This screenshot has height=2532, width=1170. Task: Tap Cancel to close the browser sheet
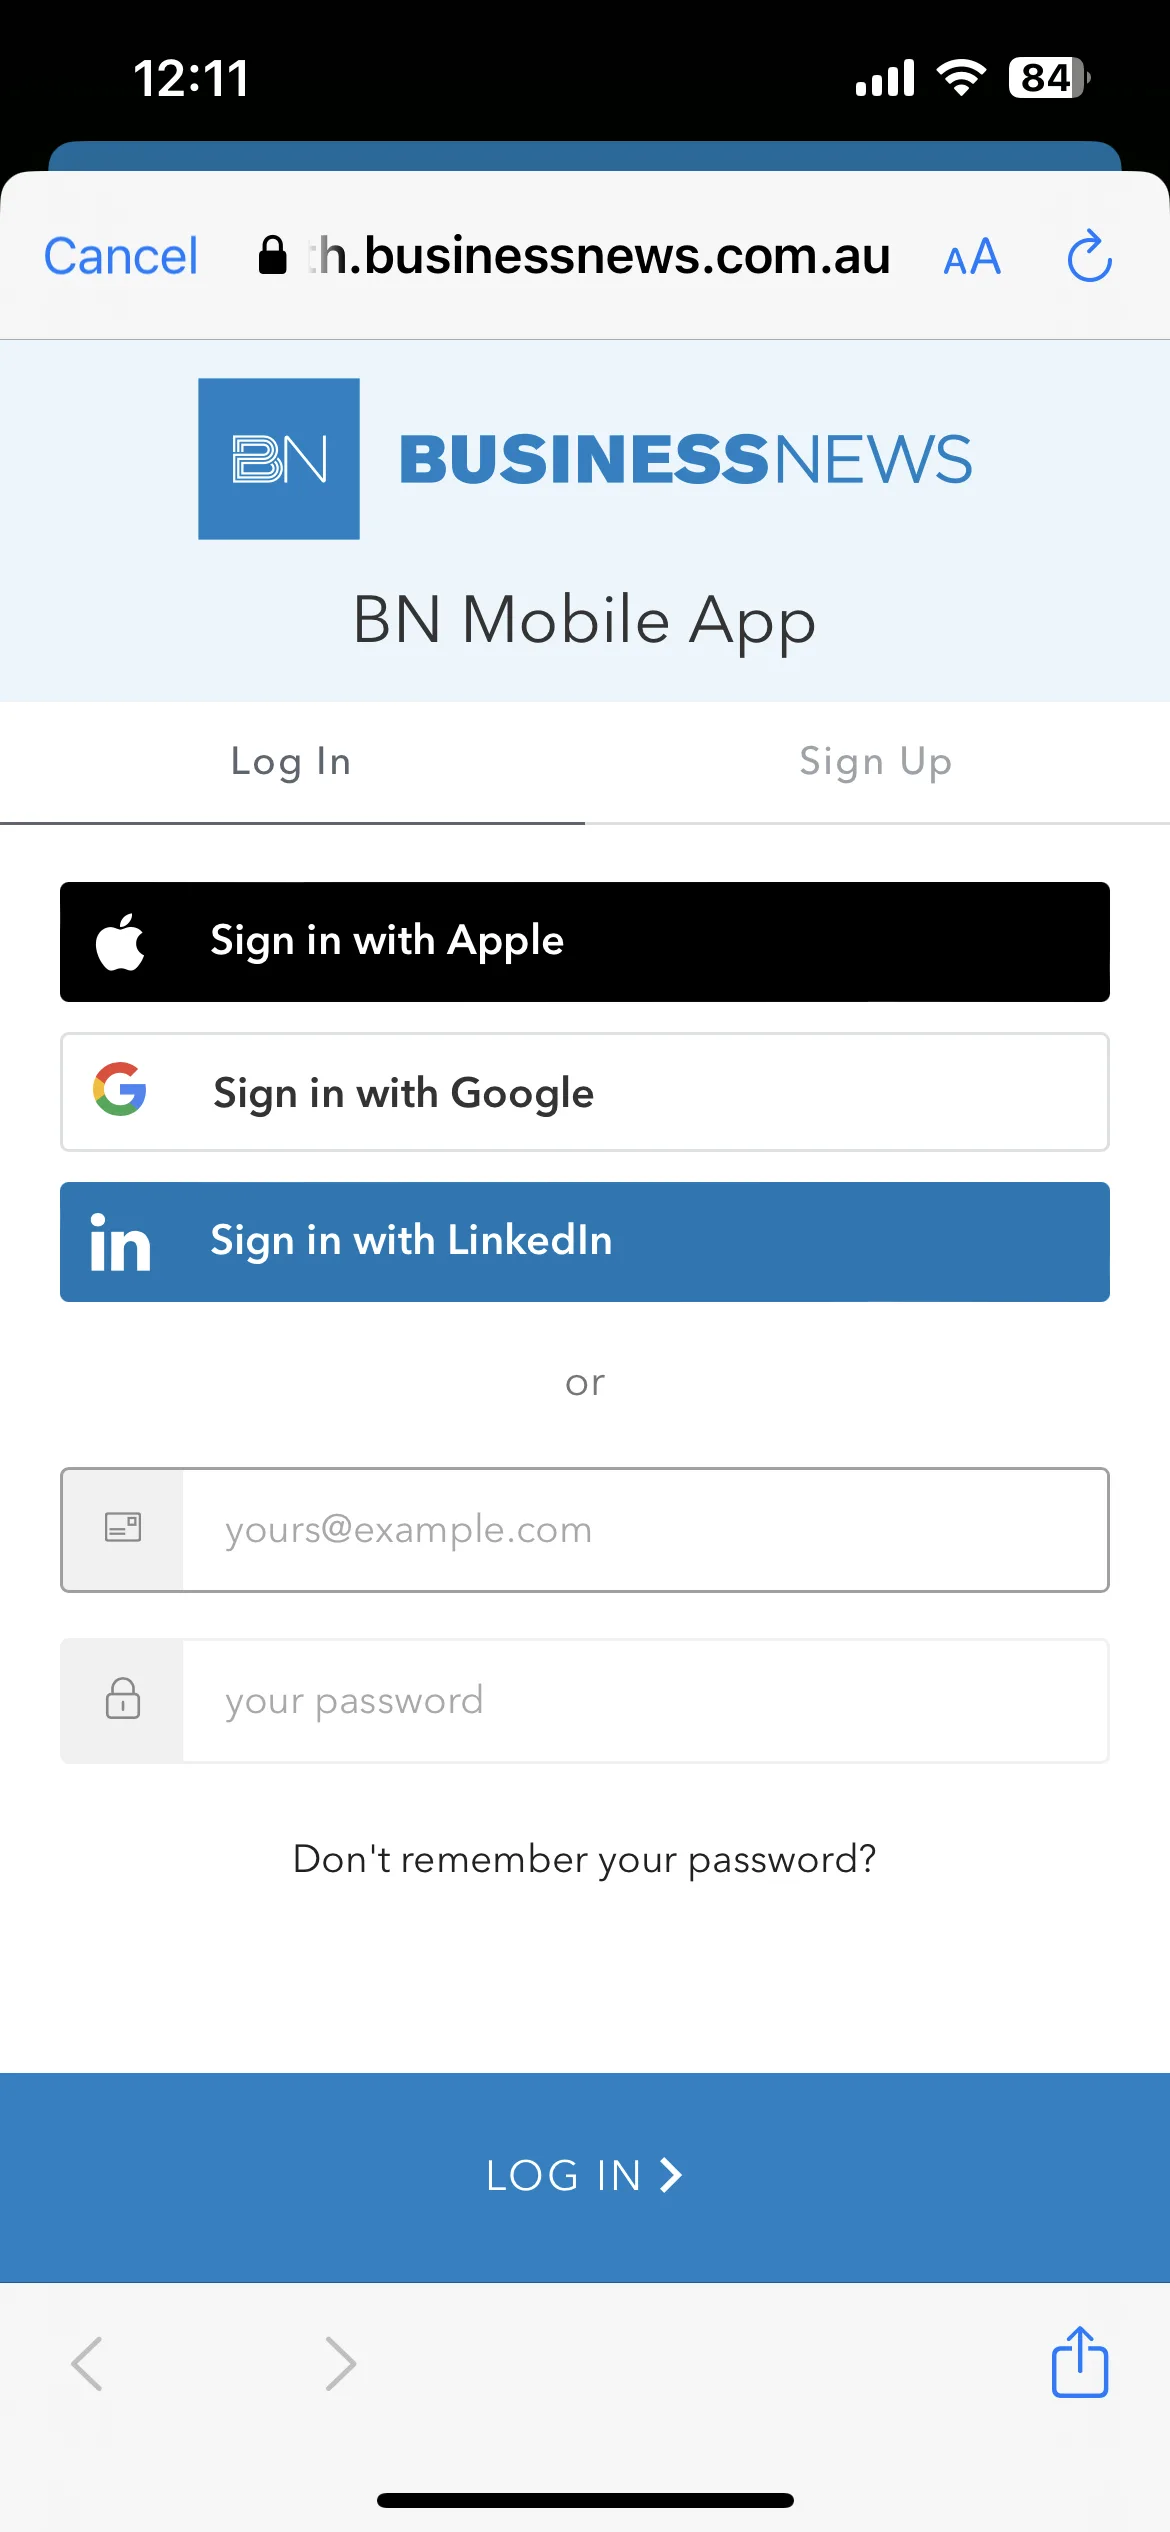[x=121, y=256]
